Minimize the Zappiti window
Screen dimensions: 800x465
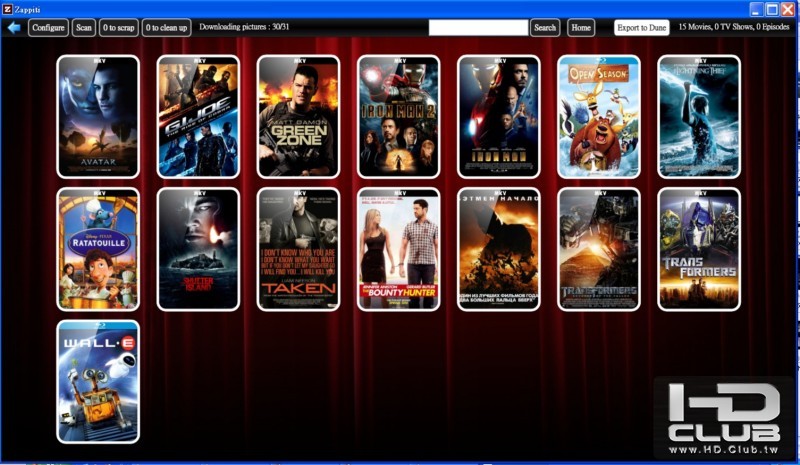click(x=756, y=9)
